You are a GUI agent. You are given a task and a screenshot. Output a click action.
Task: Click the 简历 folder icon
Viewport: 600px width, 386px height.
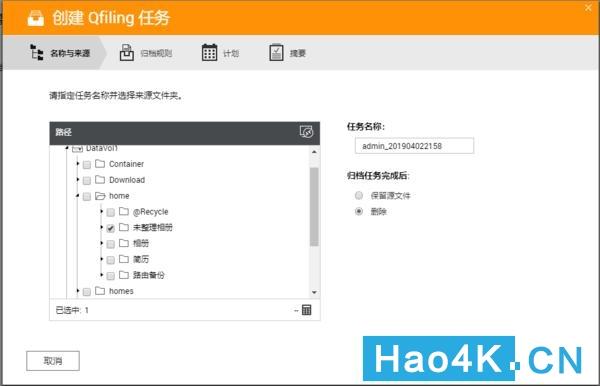(x=124, y=259)
